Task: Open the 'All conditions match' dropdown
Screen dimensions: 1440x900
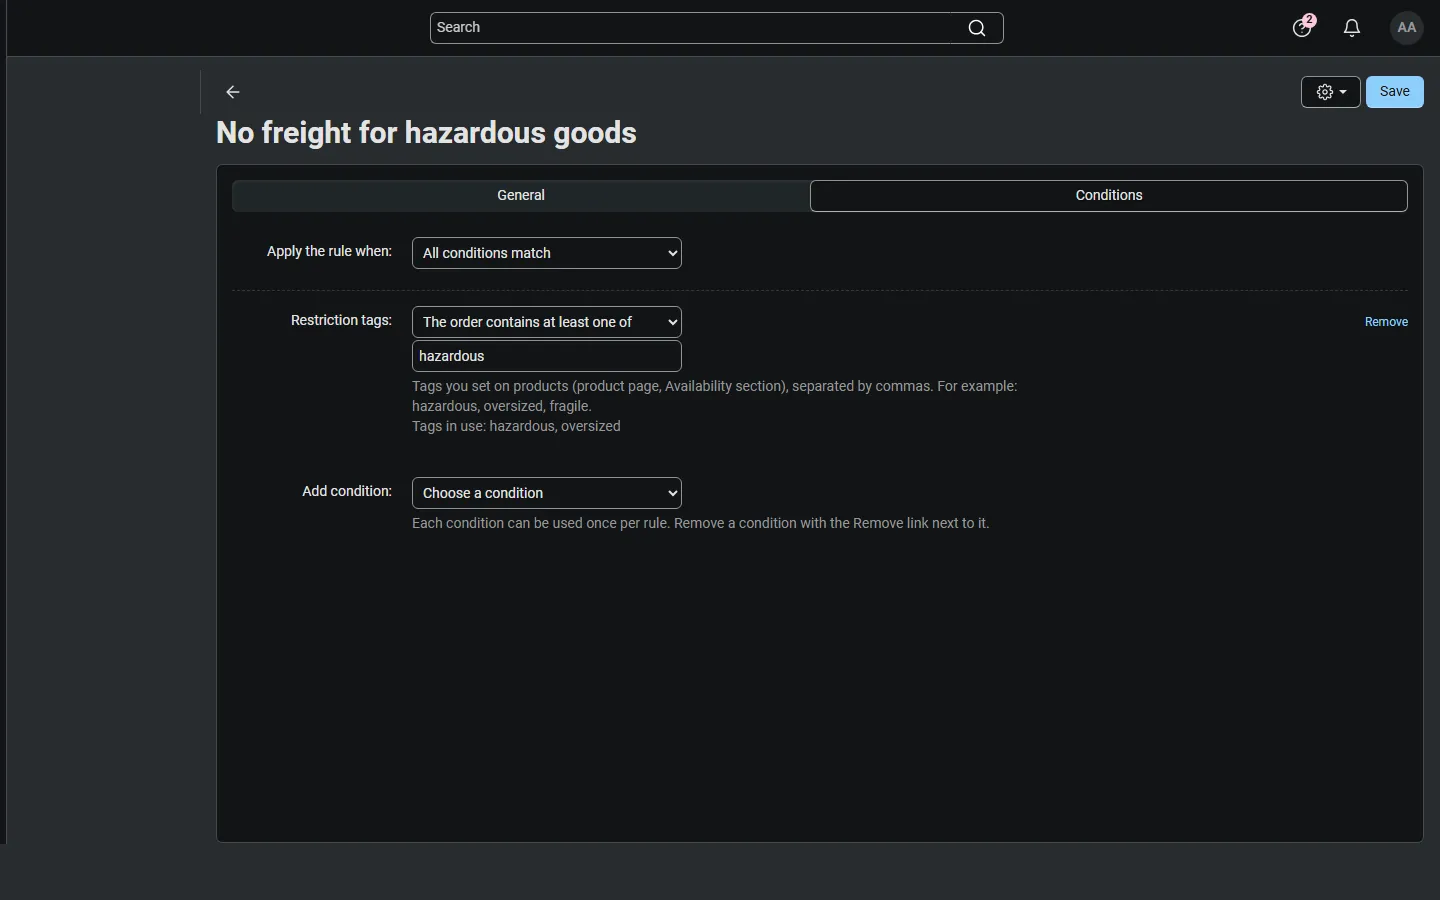Action: 547,253
